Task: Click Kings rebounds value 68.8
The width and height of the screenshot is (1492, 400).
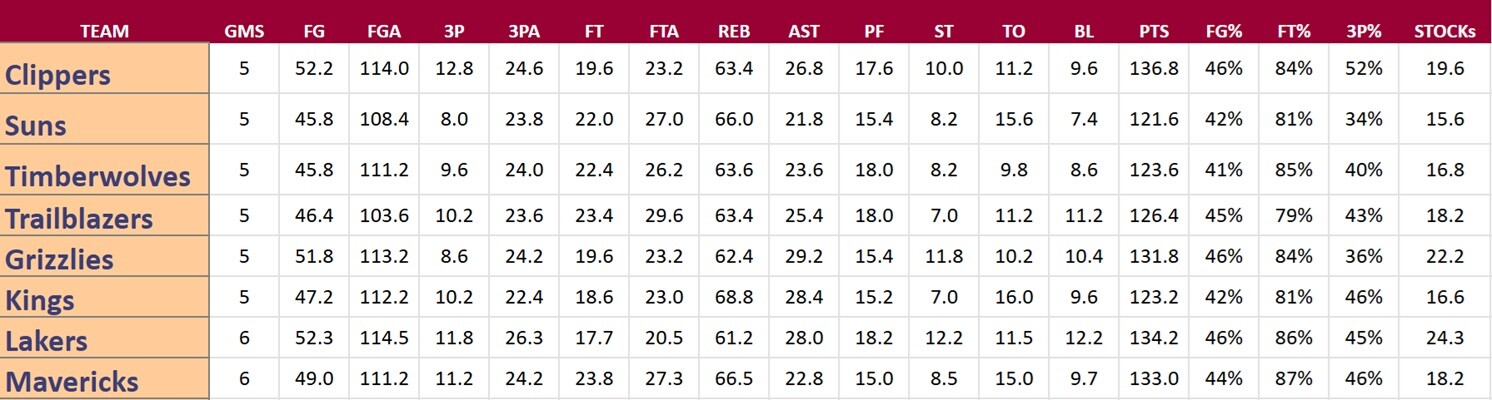Action: [x=734, y=298]
